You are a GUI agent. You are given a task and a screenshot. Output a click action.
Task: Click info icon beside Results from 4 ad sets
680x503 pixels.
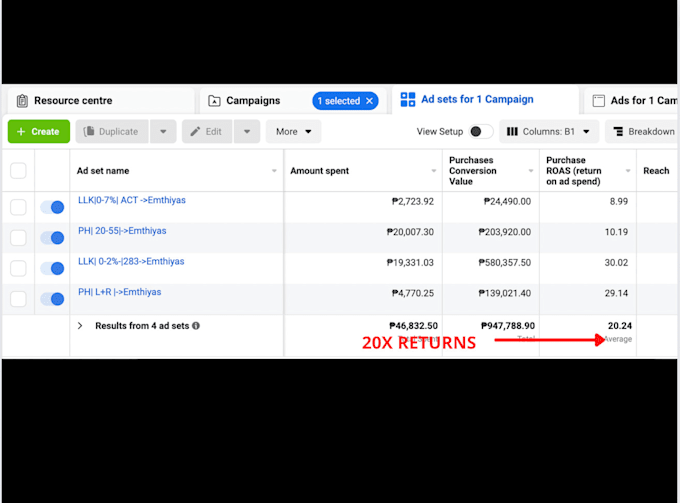196,326
